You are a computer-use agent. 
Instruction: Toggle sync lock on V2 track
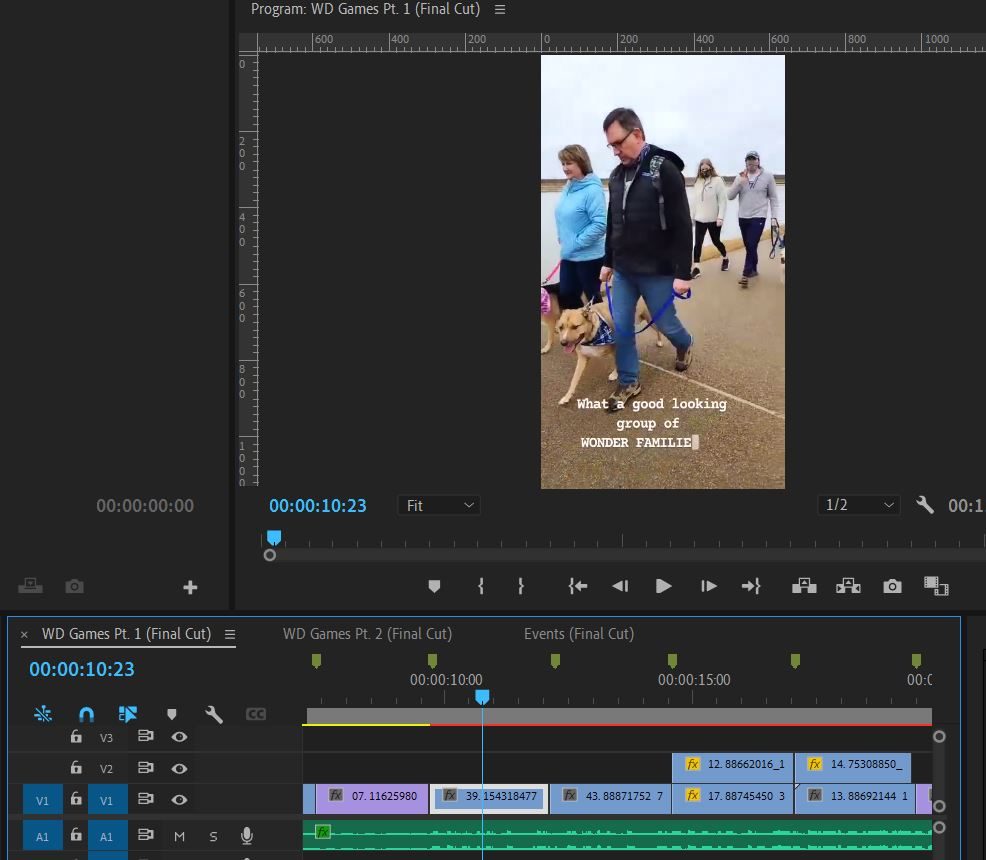[x=146, y=768]
